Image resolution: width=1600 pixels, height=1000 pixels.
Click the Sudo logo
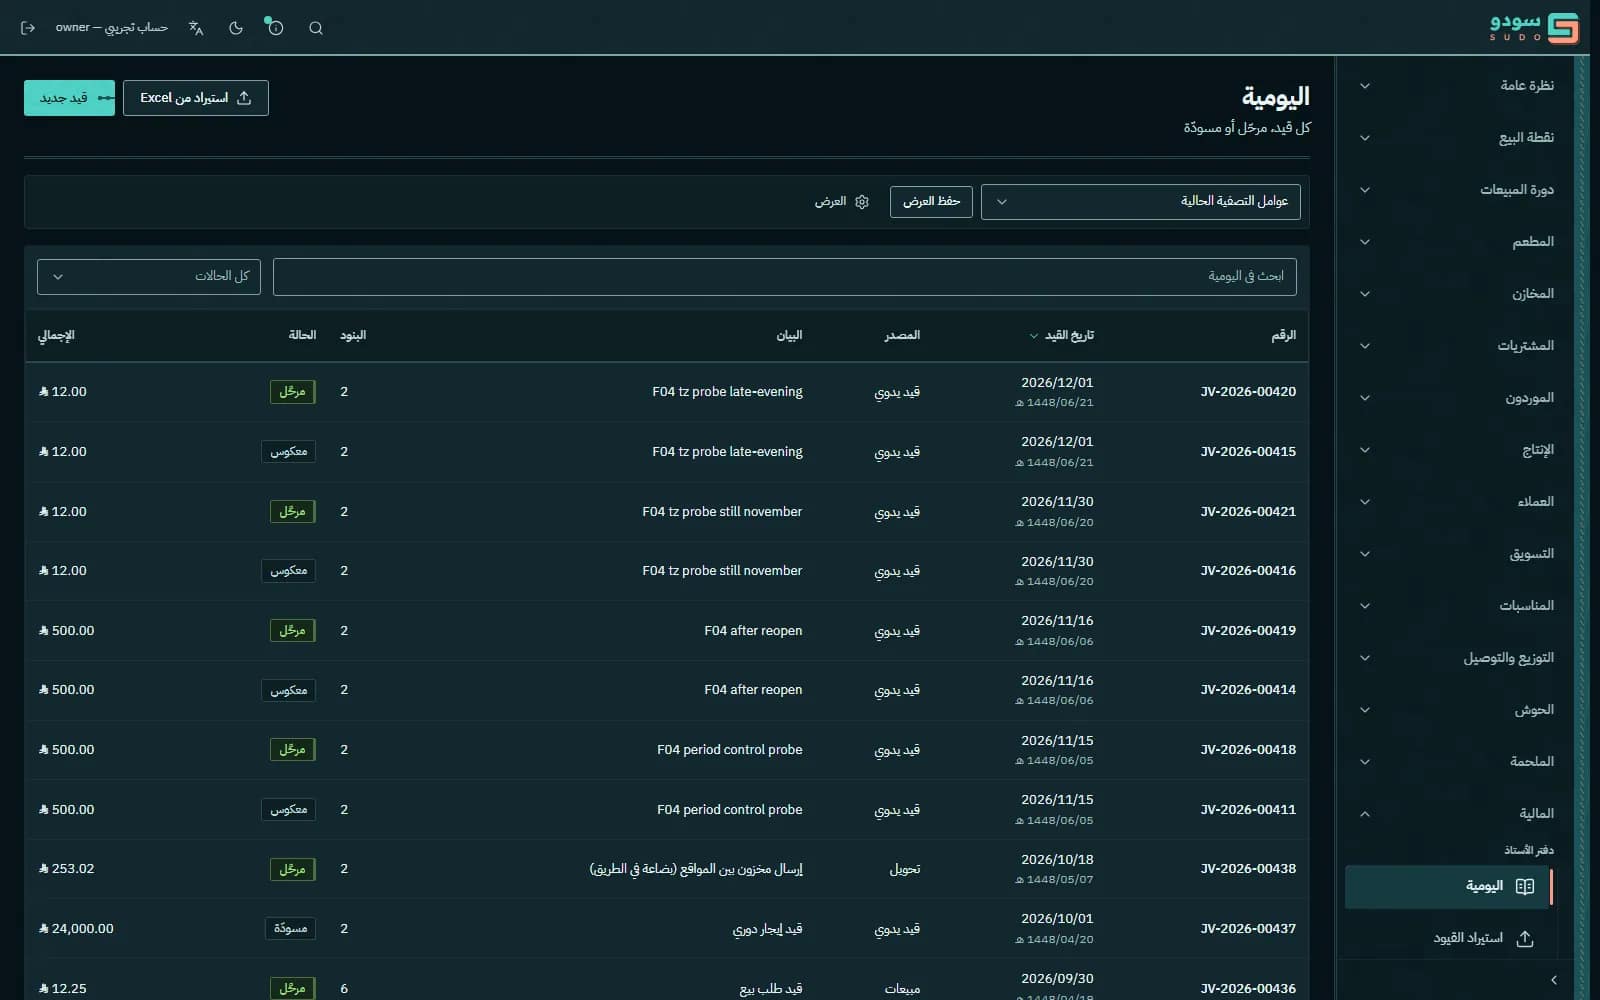point(1535,27)
